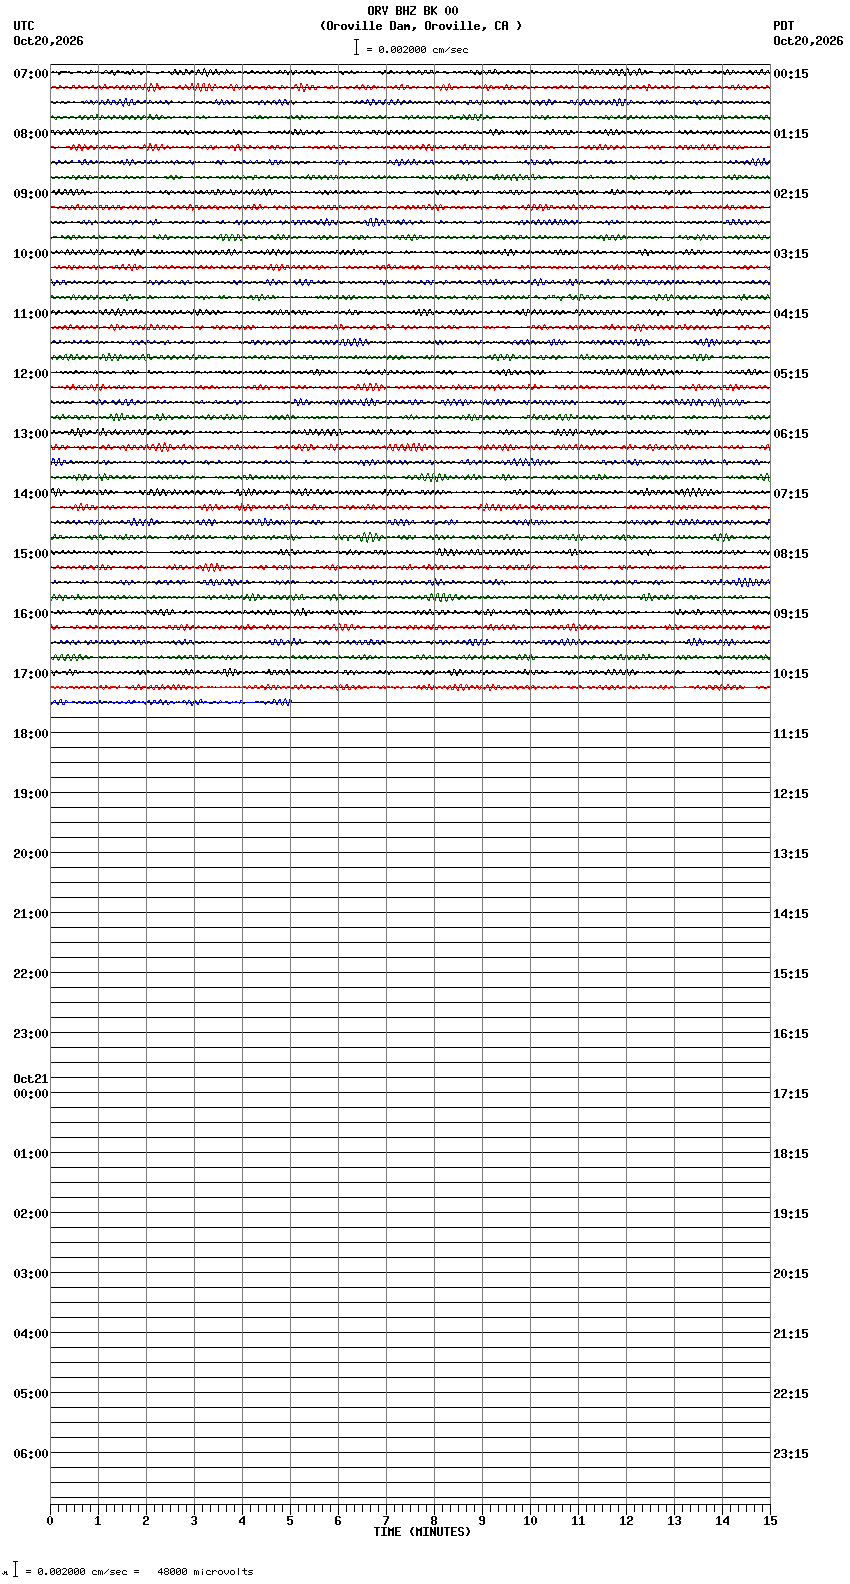Click the 19:00 UTC time label
The image size is (850, 1584).
31,794
